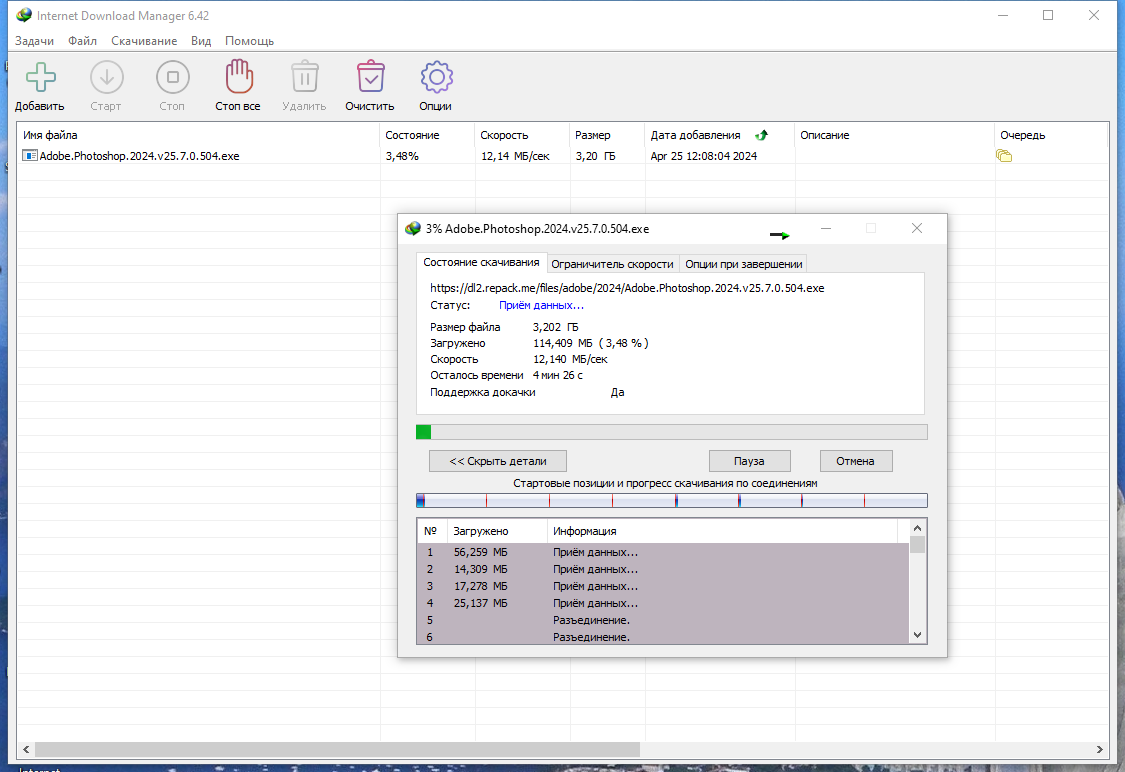Open the Скачивание menu
The height and width of the screenshot is (772, 1125).
point(143,41)
